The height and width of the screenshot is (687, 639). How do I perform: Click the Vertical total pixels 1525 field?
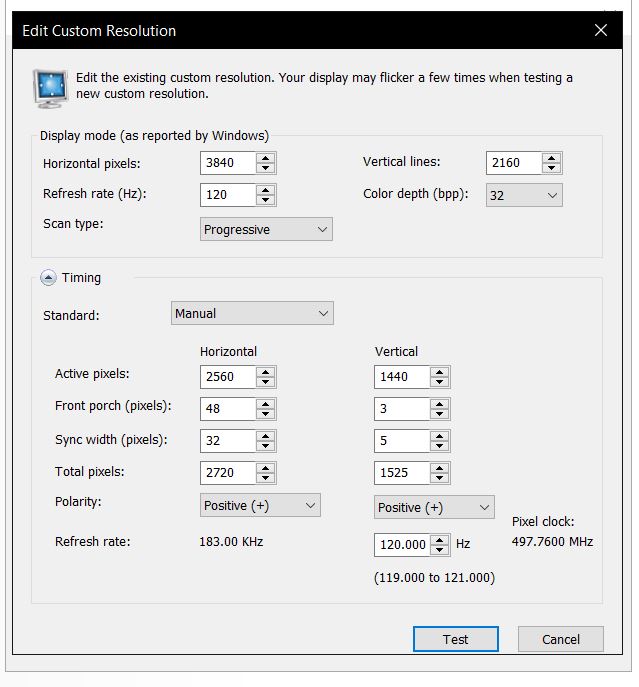click(402, 473)
